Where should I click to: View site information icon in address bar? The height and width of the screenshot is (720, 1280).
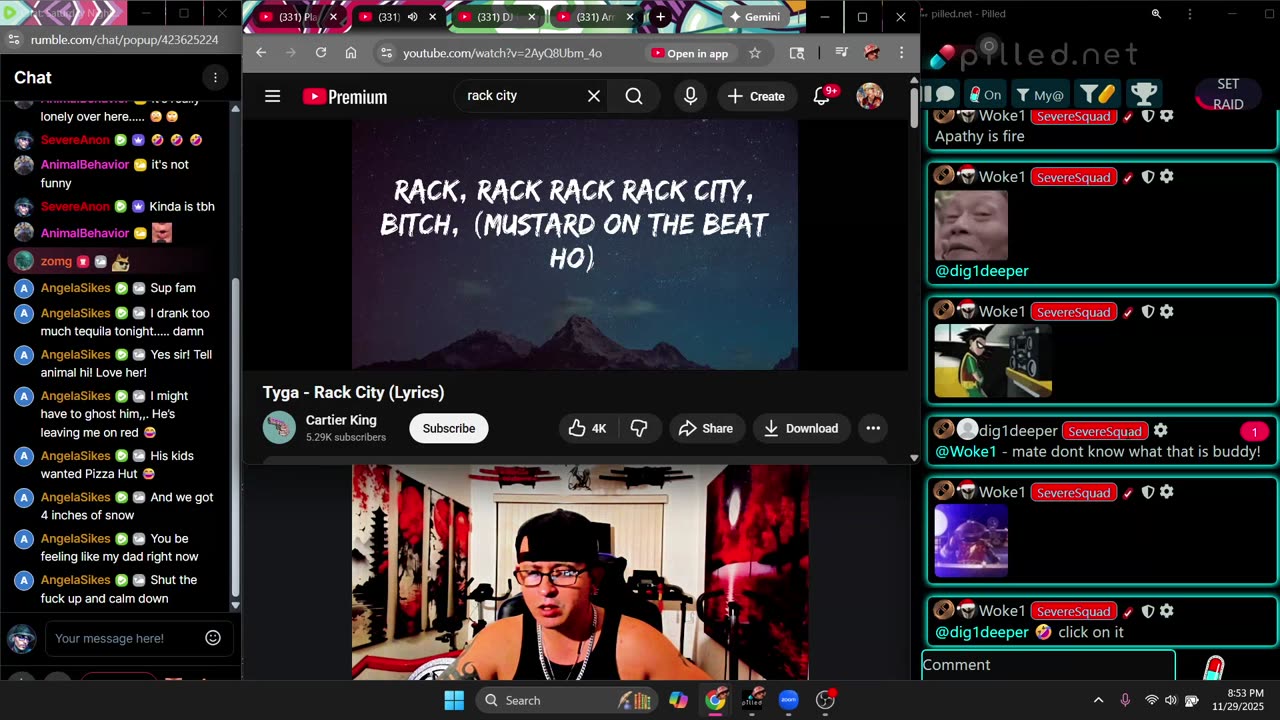pyautogui.click(x=386, y=53)
